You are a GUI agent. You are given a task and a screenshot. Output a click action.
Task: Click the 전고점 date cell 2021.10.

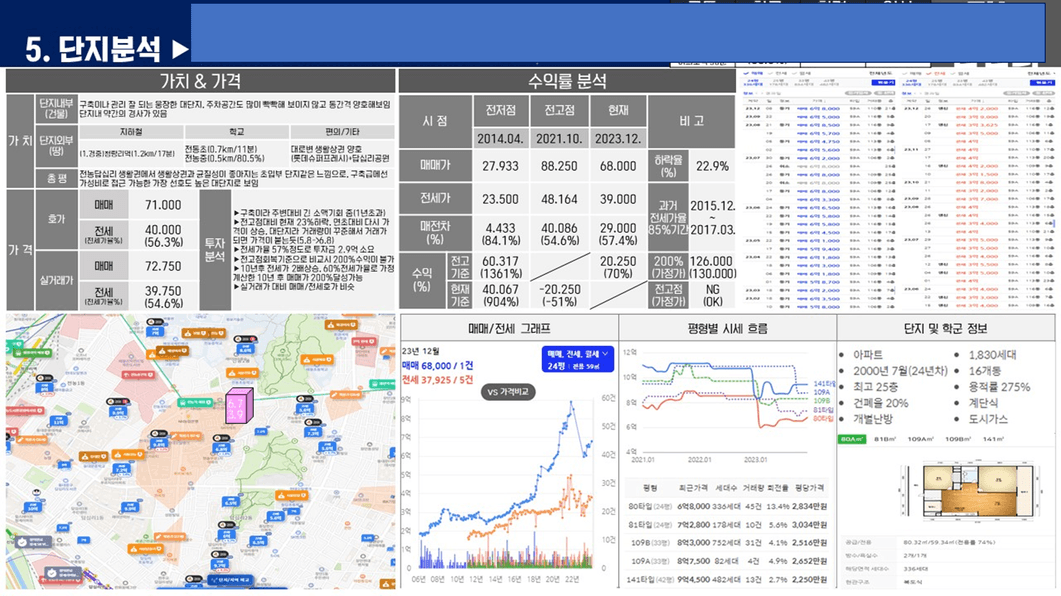559,138
